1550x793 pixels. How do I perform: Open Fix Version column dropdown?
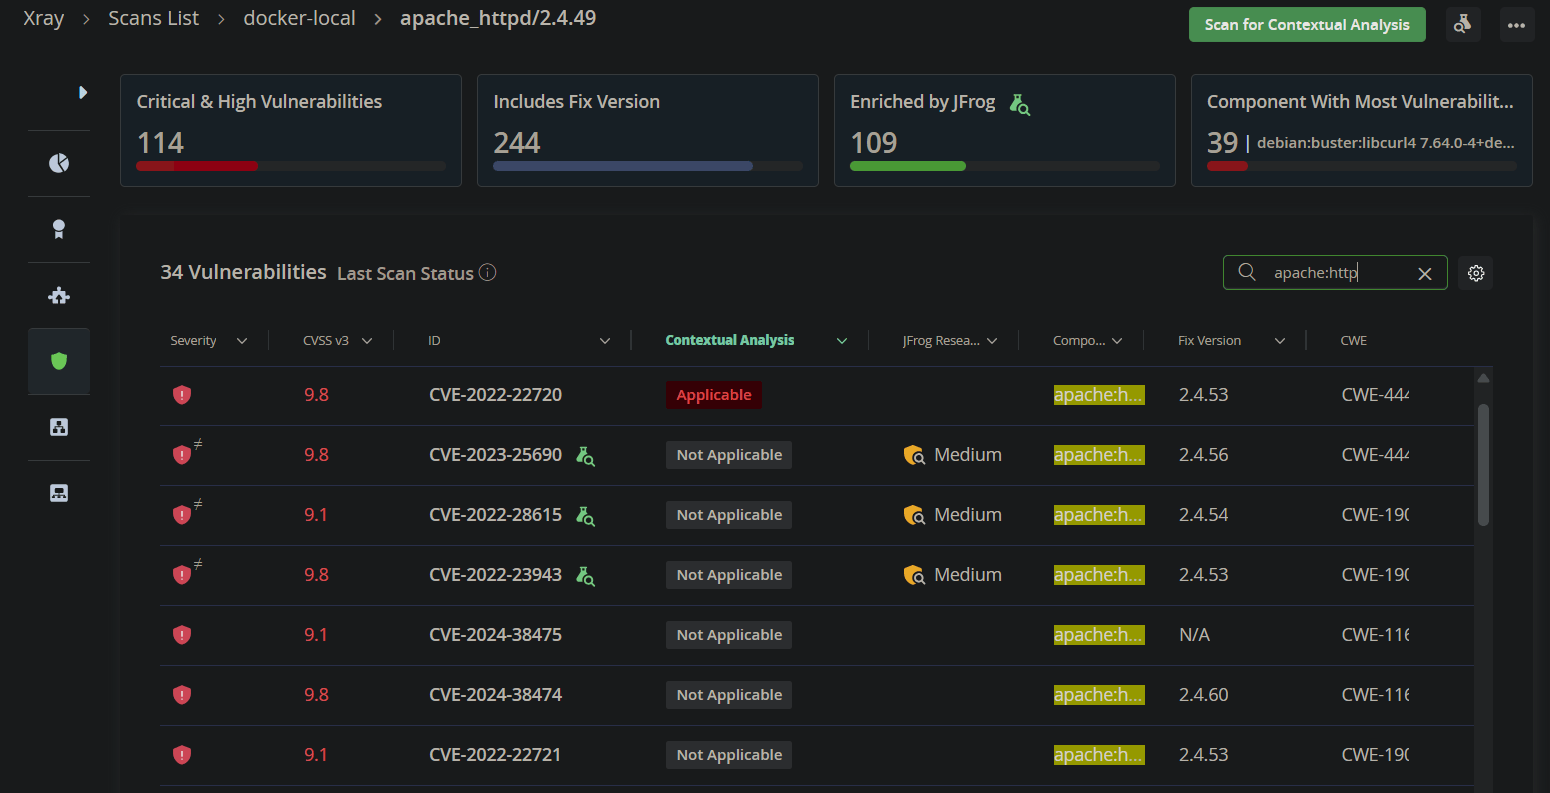coord(1280,341)
